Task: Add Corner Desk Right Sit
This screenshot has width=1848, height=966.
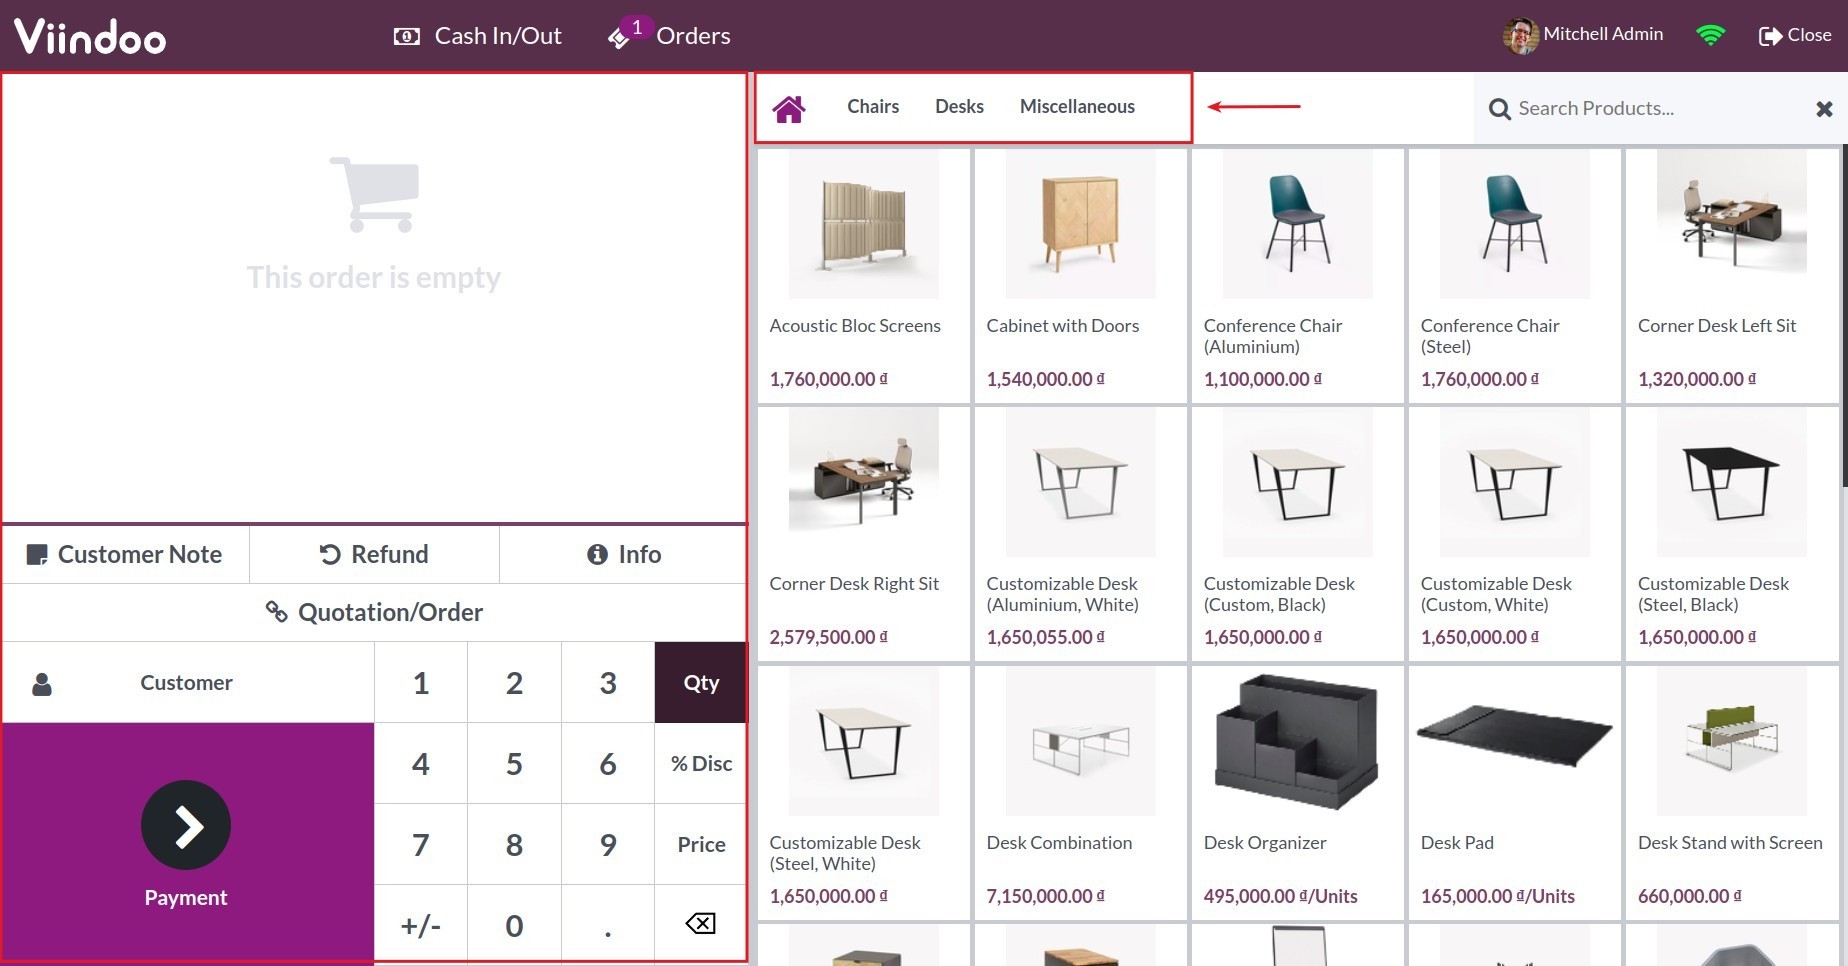Action: coord(864,534)
